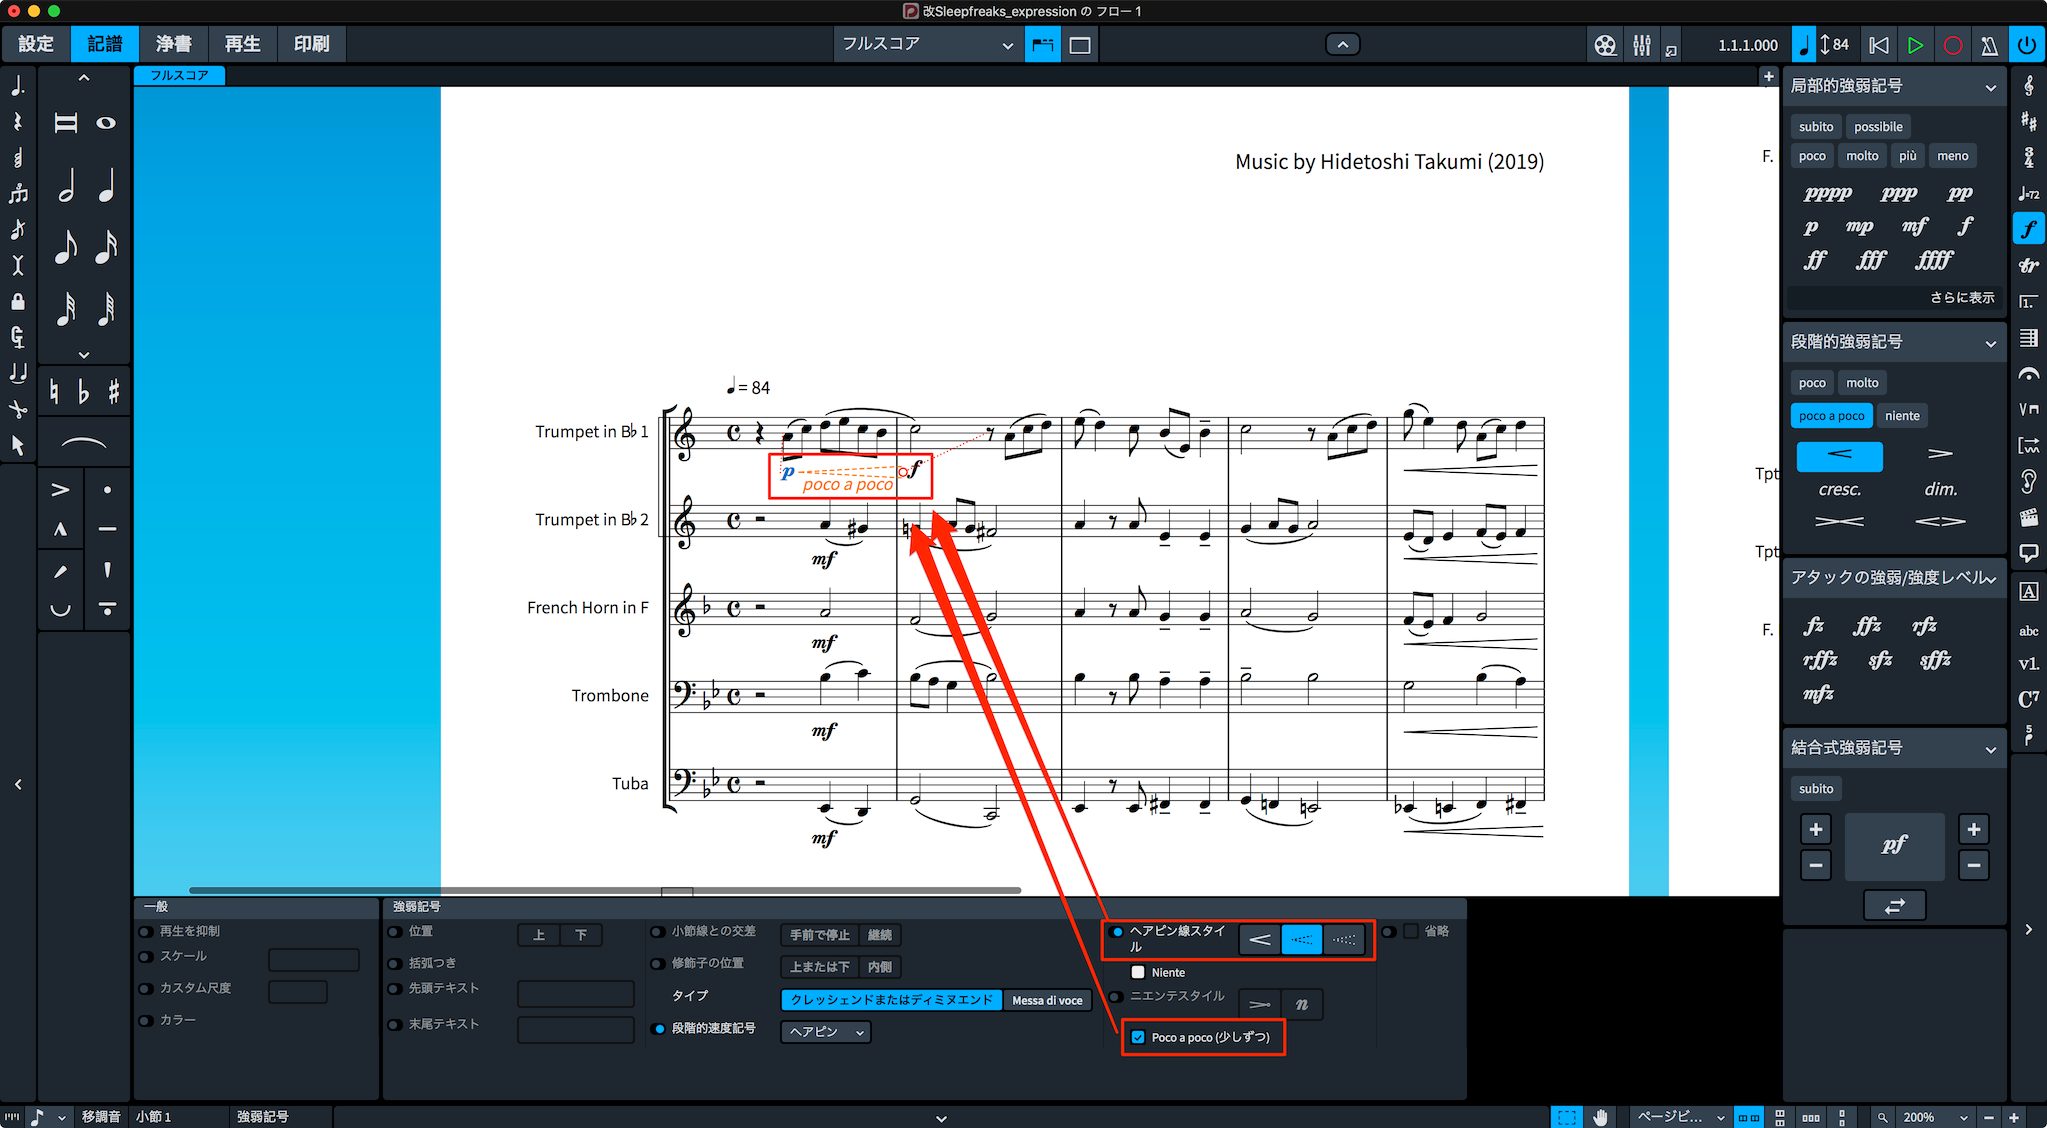Screen dimensions: 2047x1128
Task: Switch to 設定 mode
Action: [x=36, y=44]
